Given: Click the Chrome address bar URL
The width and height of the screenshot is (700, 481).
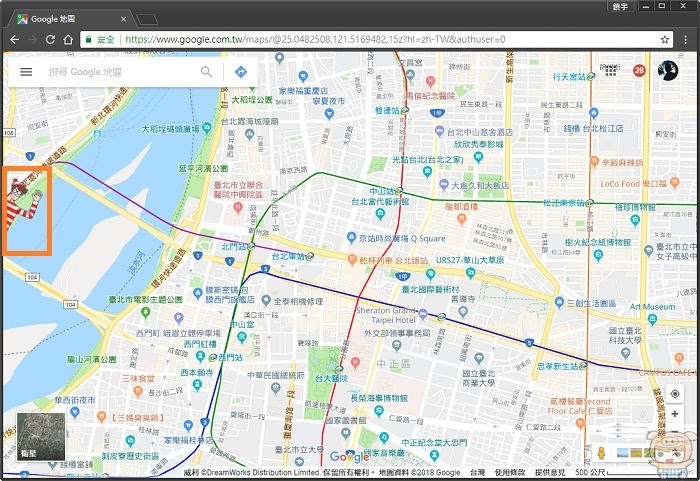Looking at the screenshot, I should click(315, 39).
